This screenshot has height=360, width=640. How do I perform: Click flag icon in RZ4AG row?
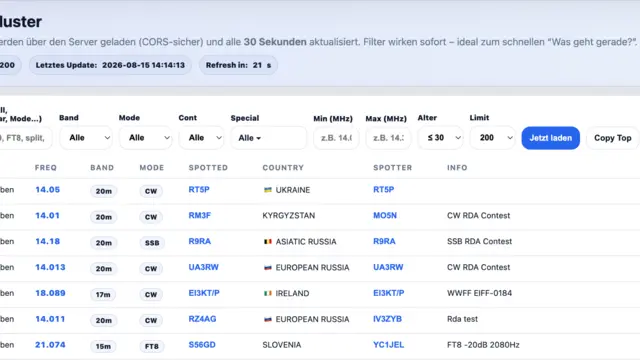[268, 319]
